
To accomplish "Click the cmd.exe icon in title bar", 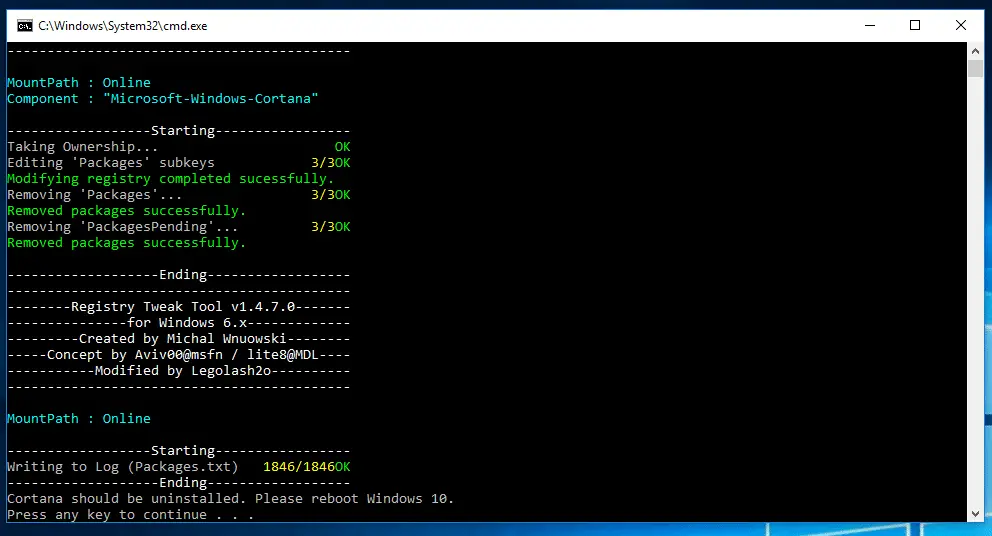I will (x=25, y=25).
